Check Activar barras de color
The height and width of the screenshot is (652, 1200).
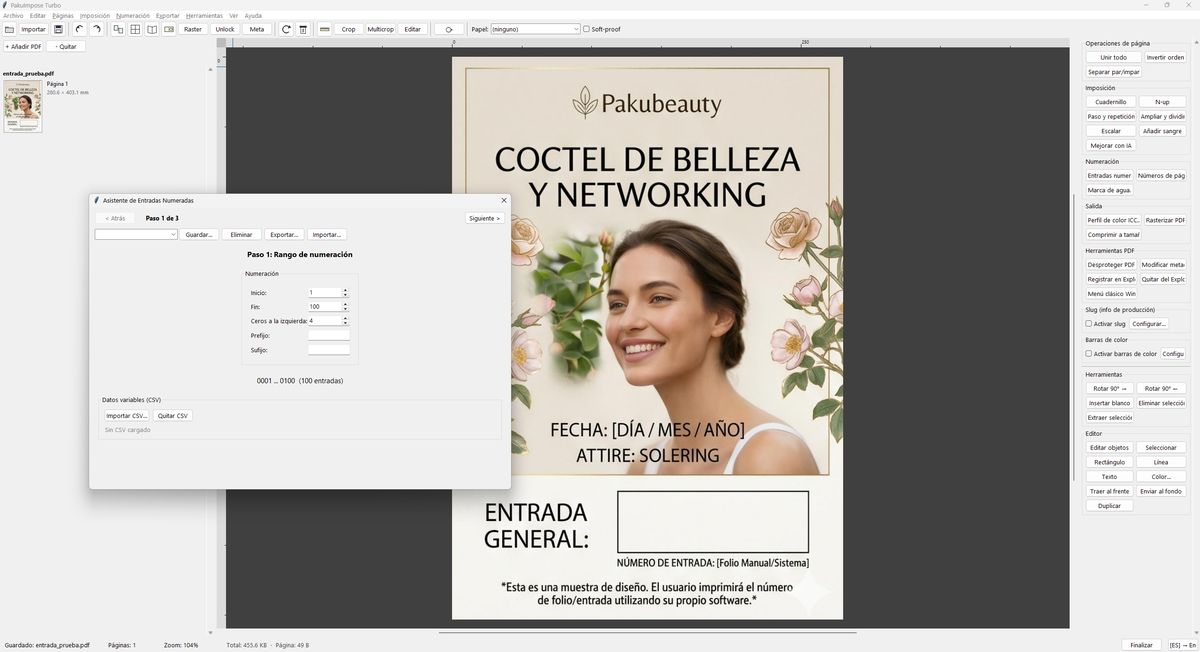coord(1089,354)
